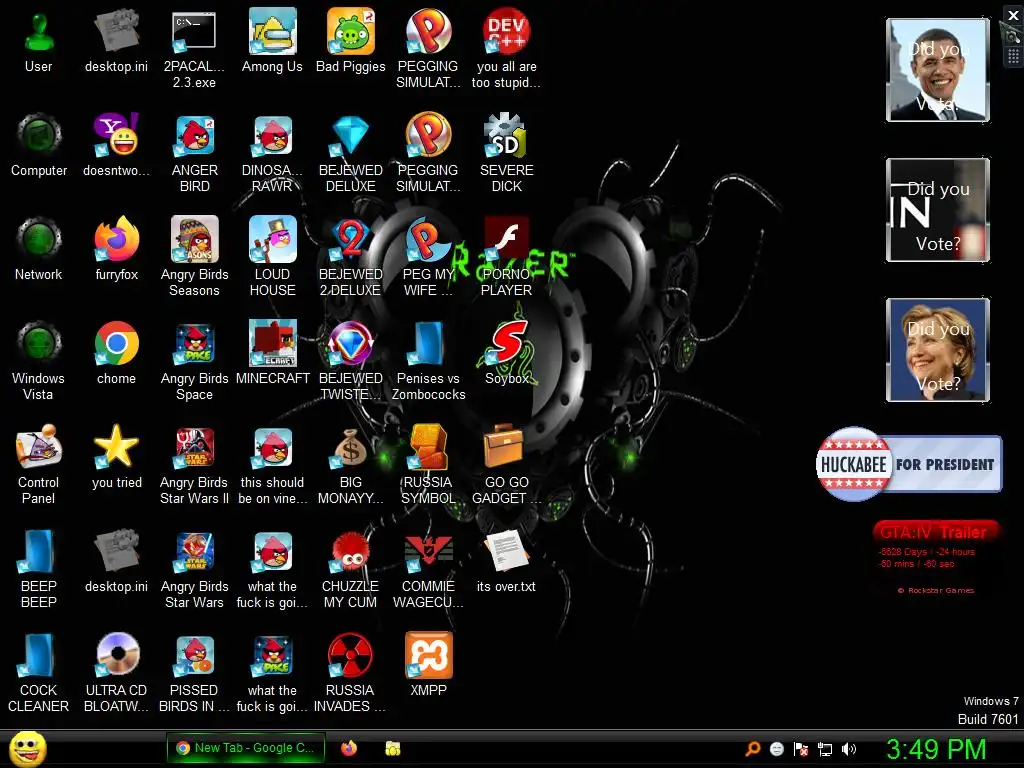Launch the chome Chrome shortcut
This screenshot has width=1024, height=768.
pos(116,353)
